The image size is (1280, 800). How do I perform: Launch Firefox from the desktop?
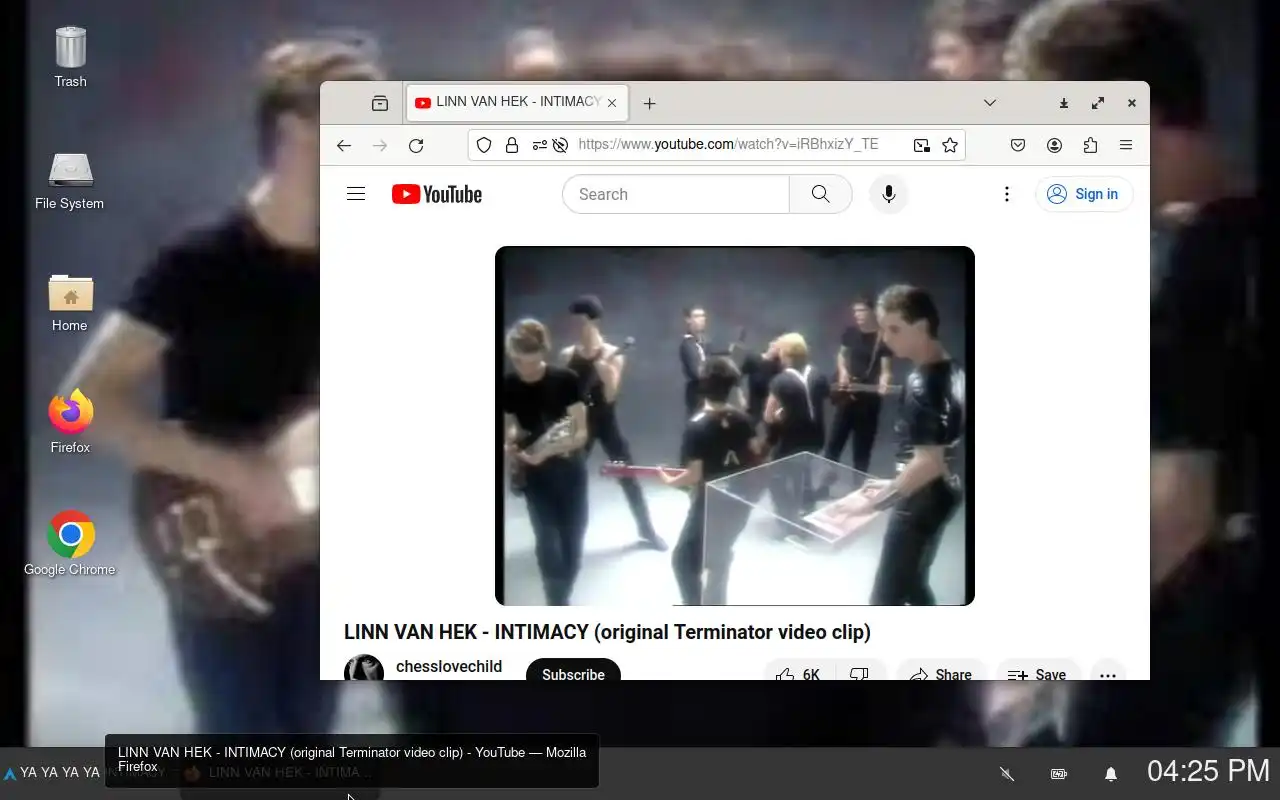[x=70, y=423]
